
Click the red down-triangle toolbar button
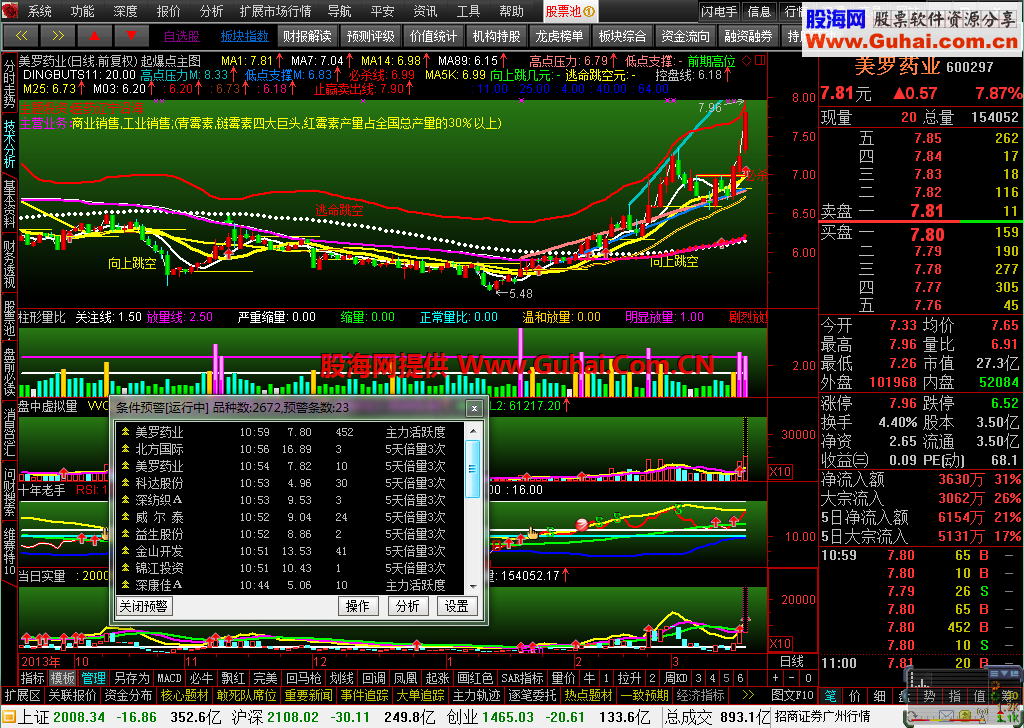coord(131,36)
